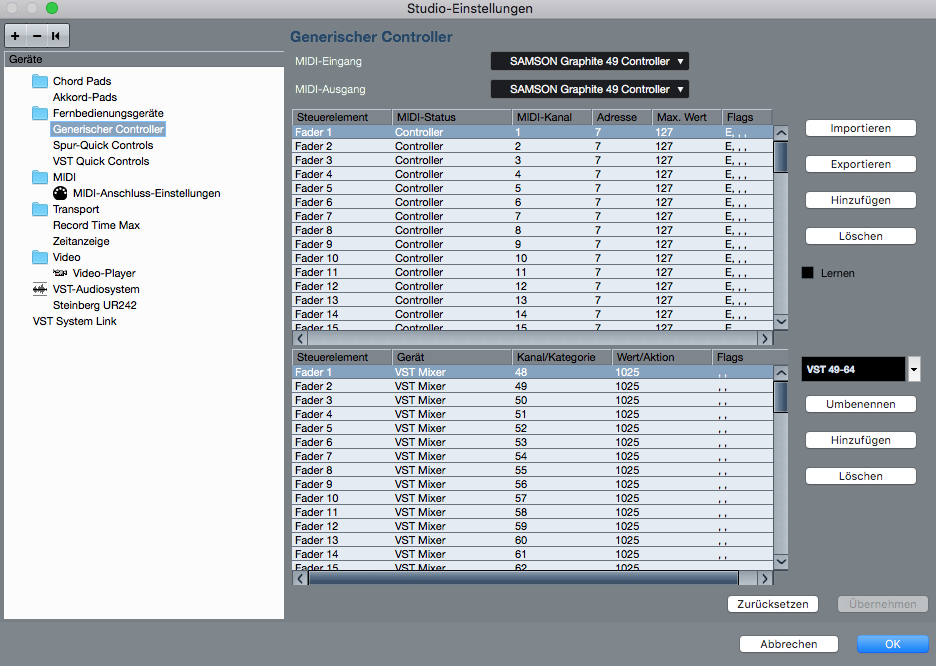Viewport: 936px width, 666px height.
Task: Click the Transport folder icon
Action: coord(40,209)
